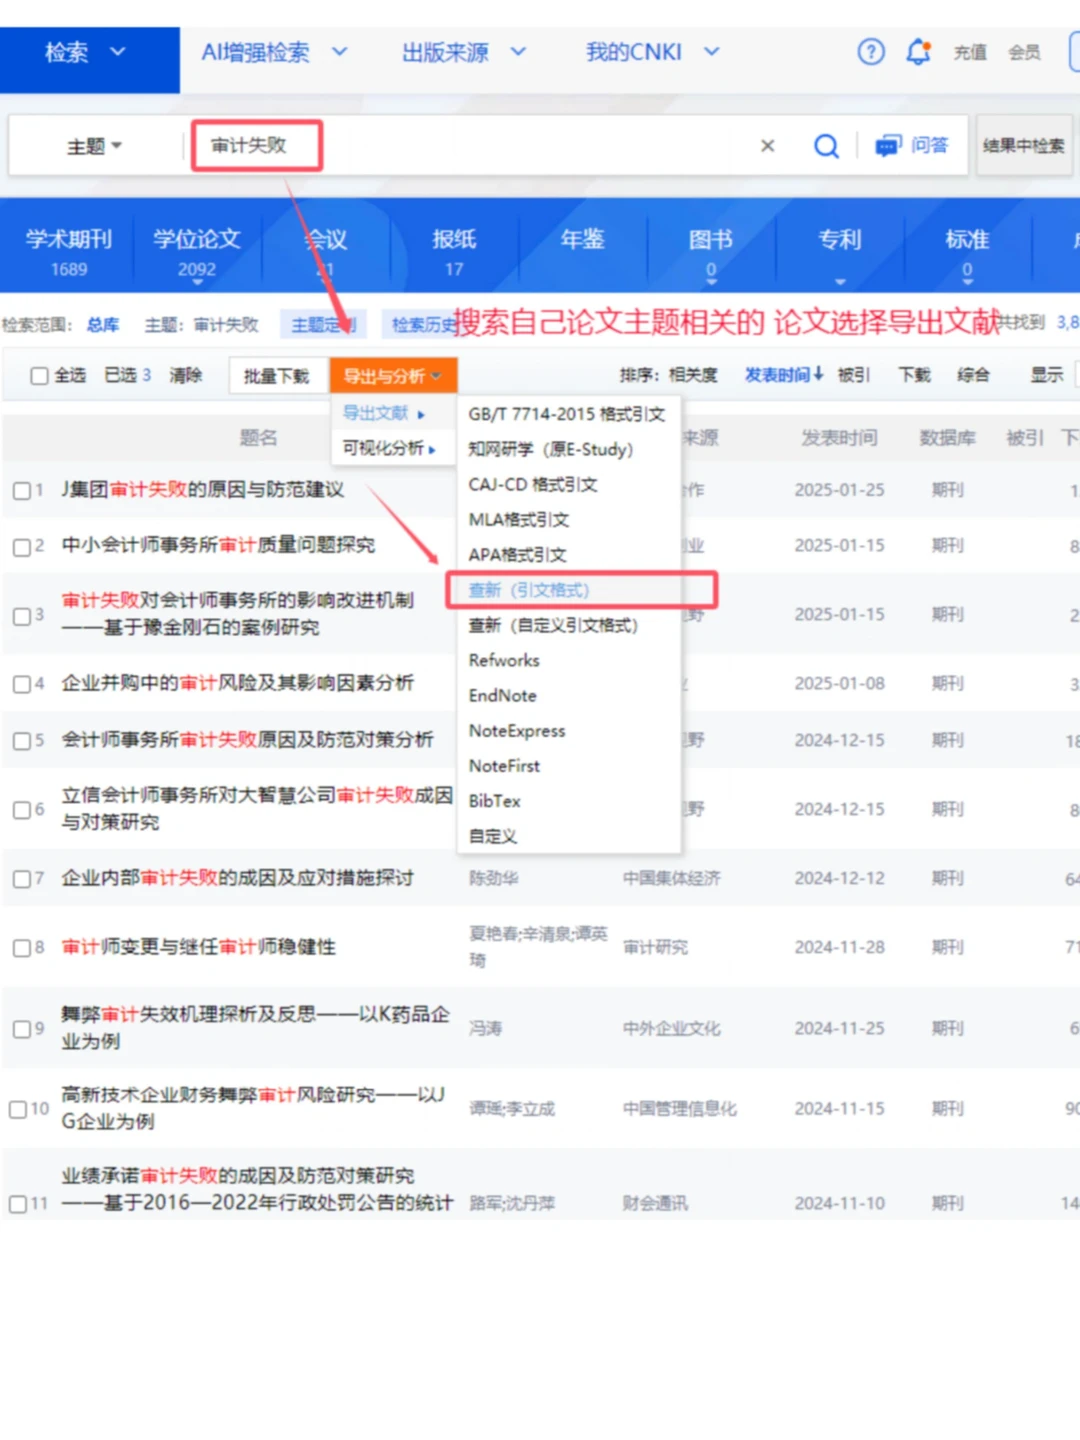
Task: Switch to the 图书 tab
Action: (711, 251)
